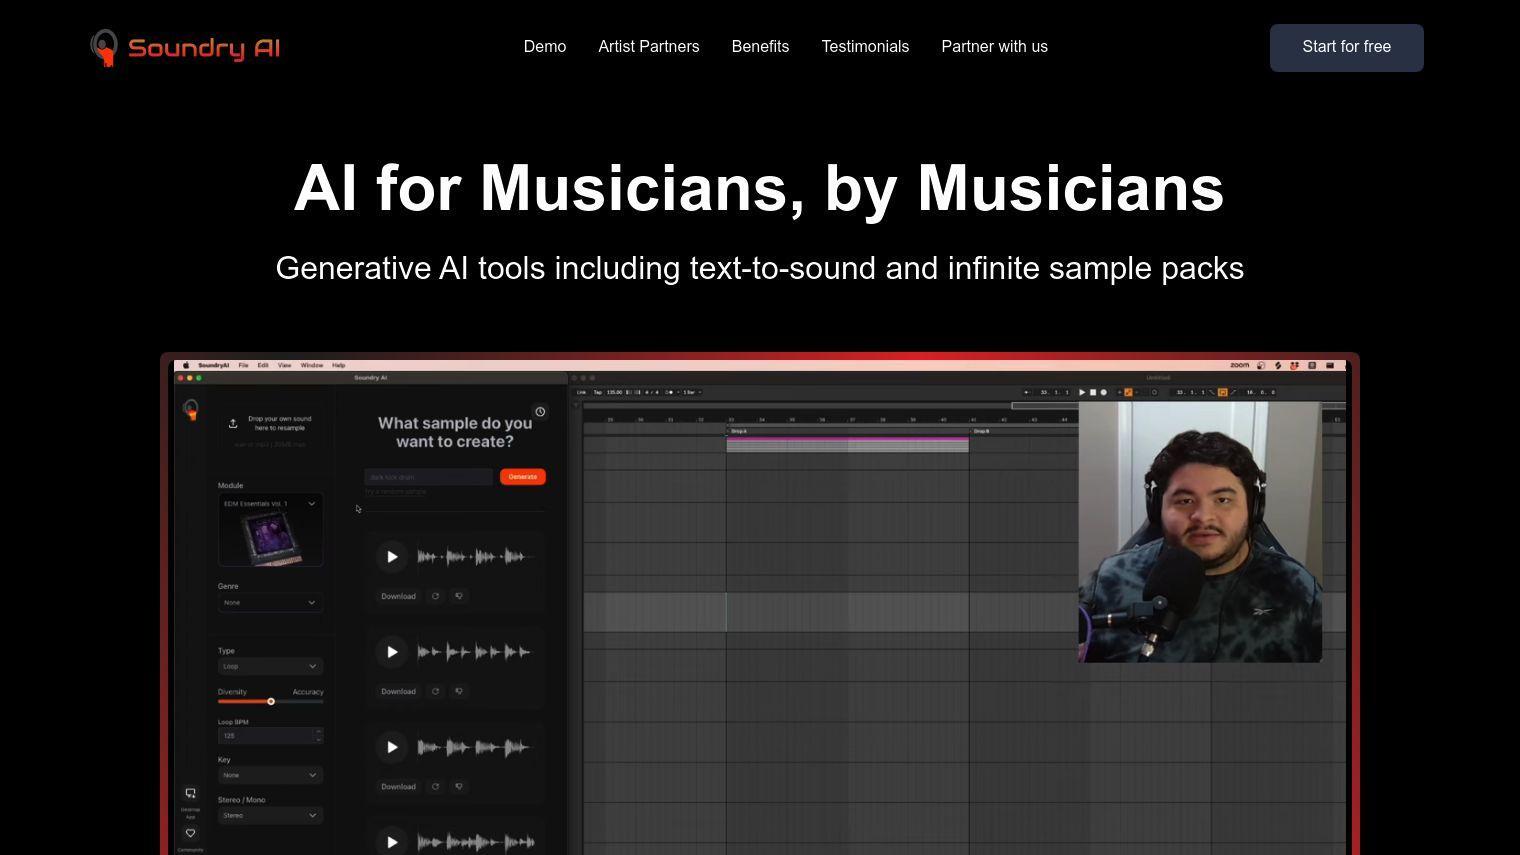The height and width of the screenshot is (855, 1520).
Task: Open the Edit menu in SoundryAI app
Action: (263, 365)
